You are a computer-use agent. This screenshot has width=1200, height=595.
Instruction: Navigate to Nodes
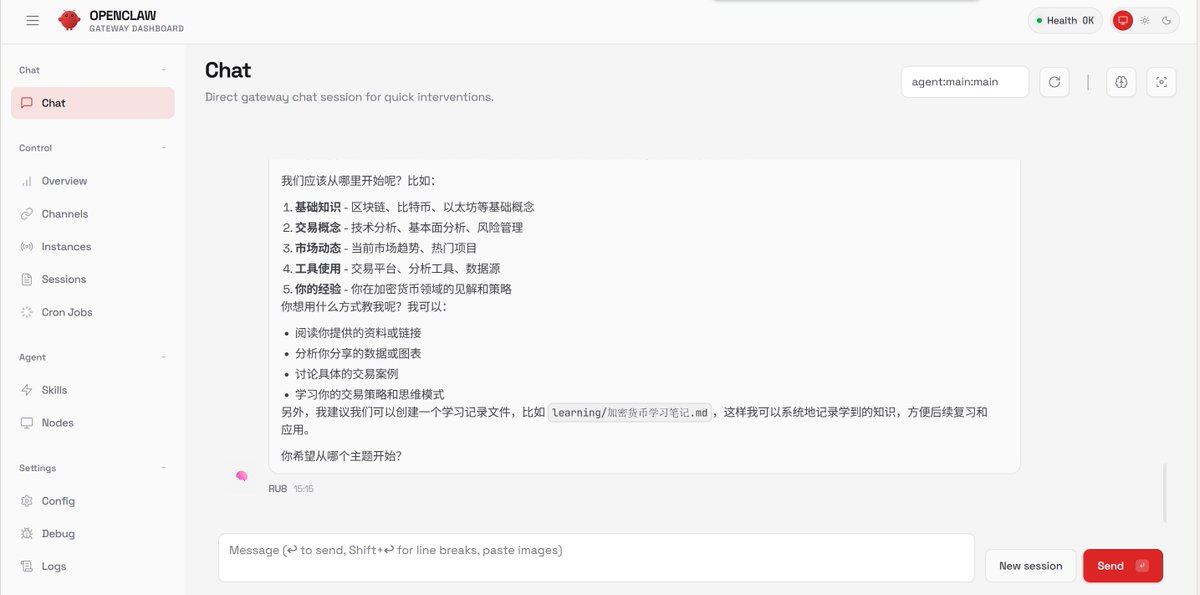[93, 423]
